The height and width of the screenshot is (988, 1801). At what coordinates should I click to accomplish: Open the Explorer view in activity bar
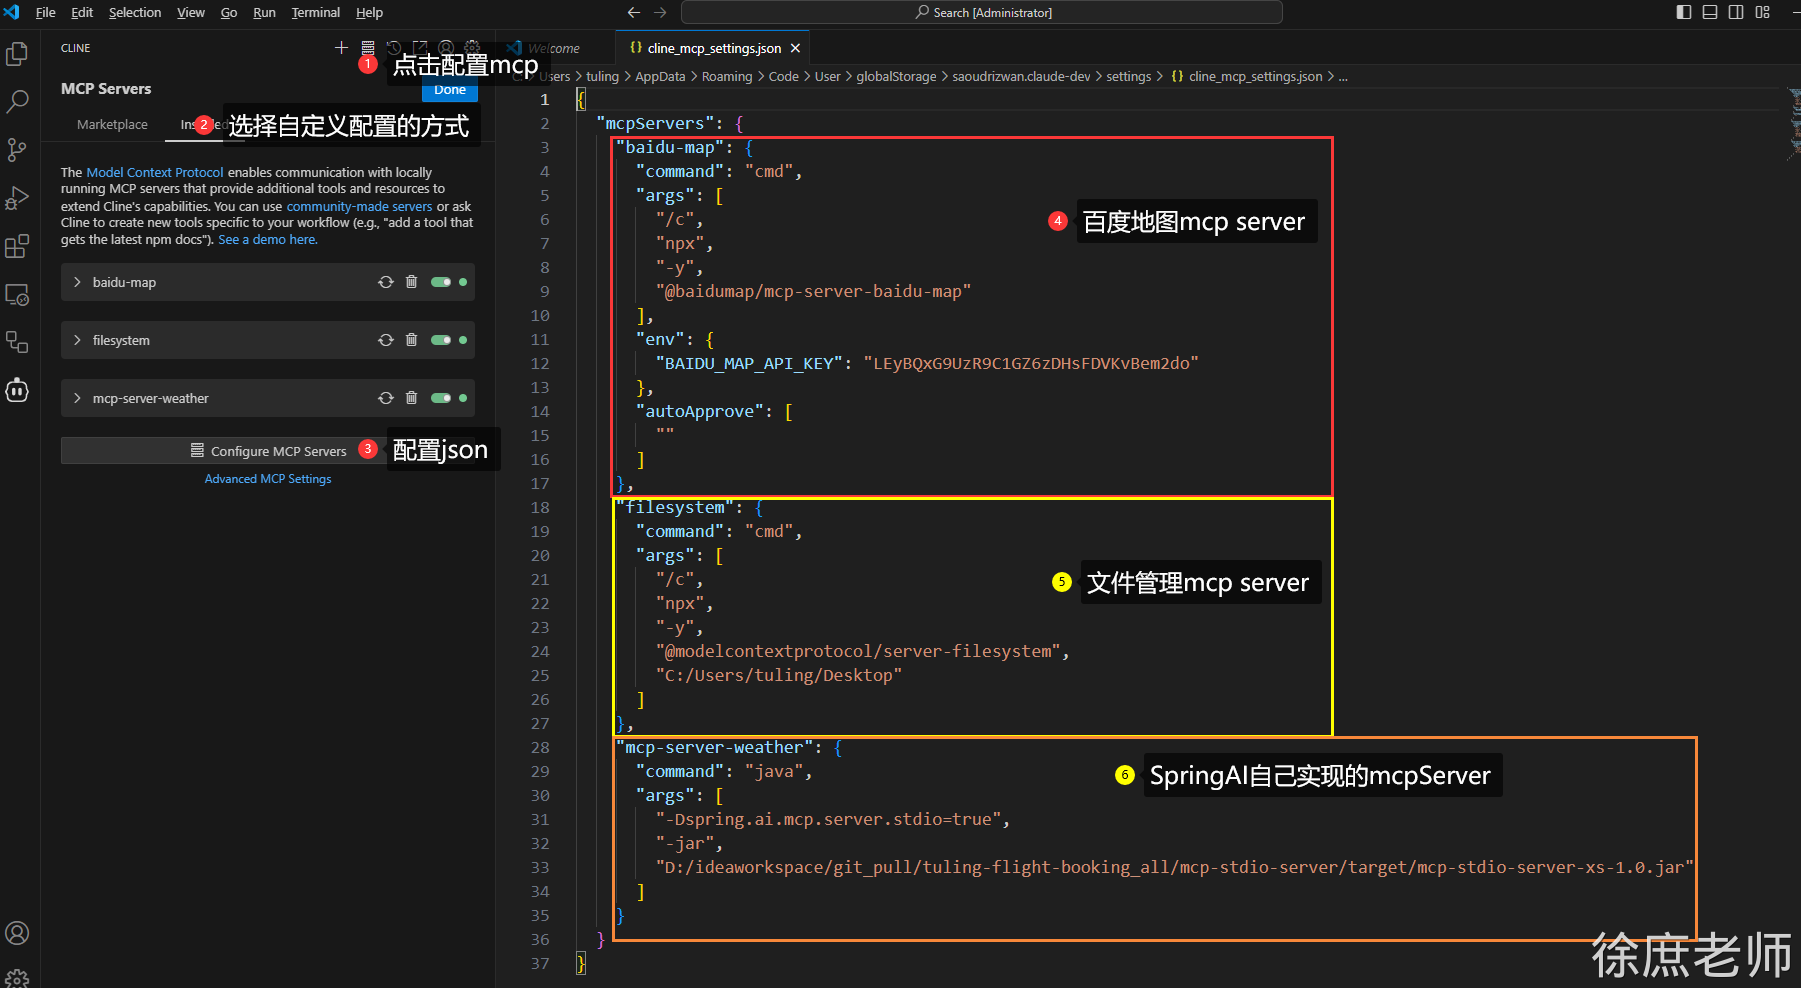[17, 54]
